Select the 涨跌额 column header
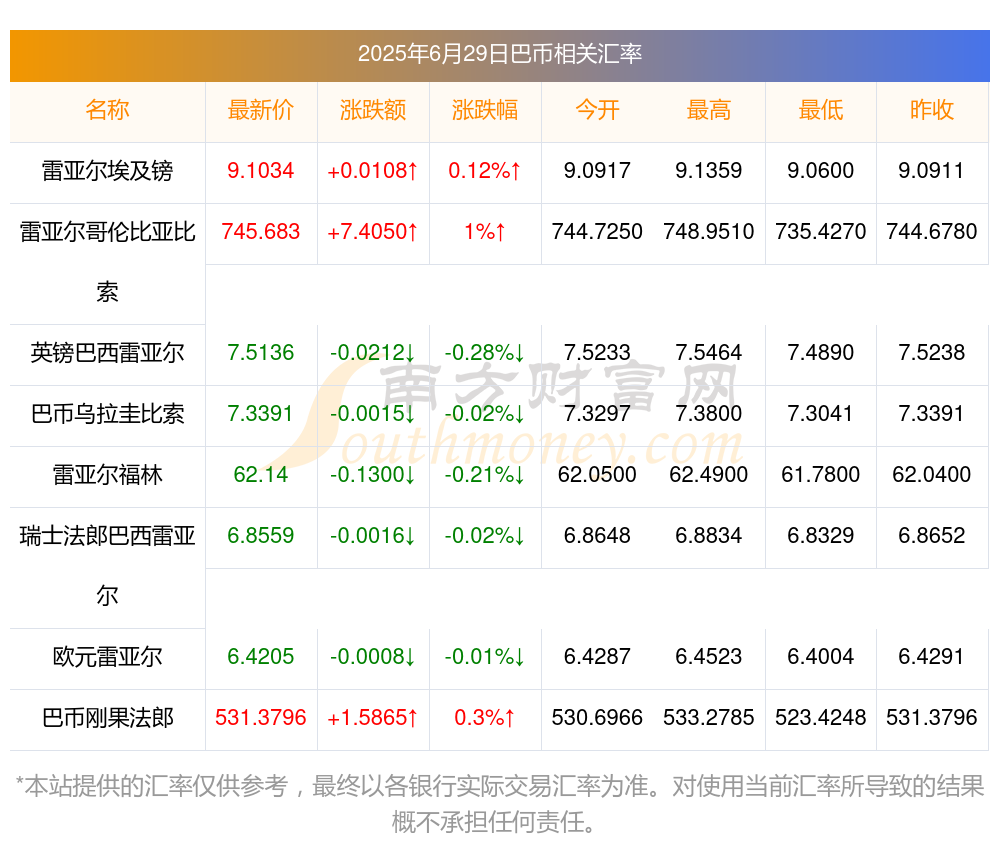Image resolution: width=1000 pixels, height=853 pixels. 373,110
